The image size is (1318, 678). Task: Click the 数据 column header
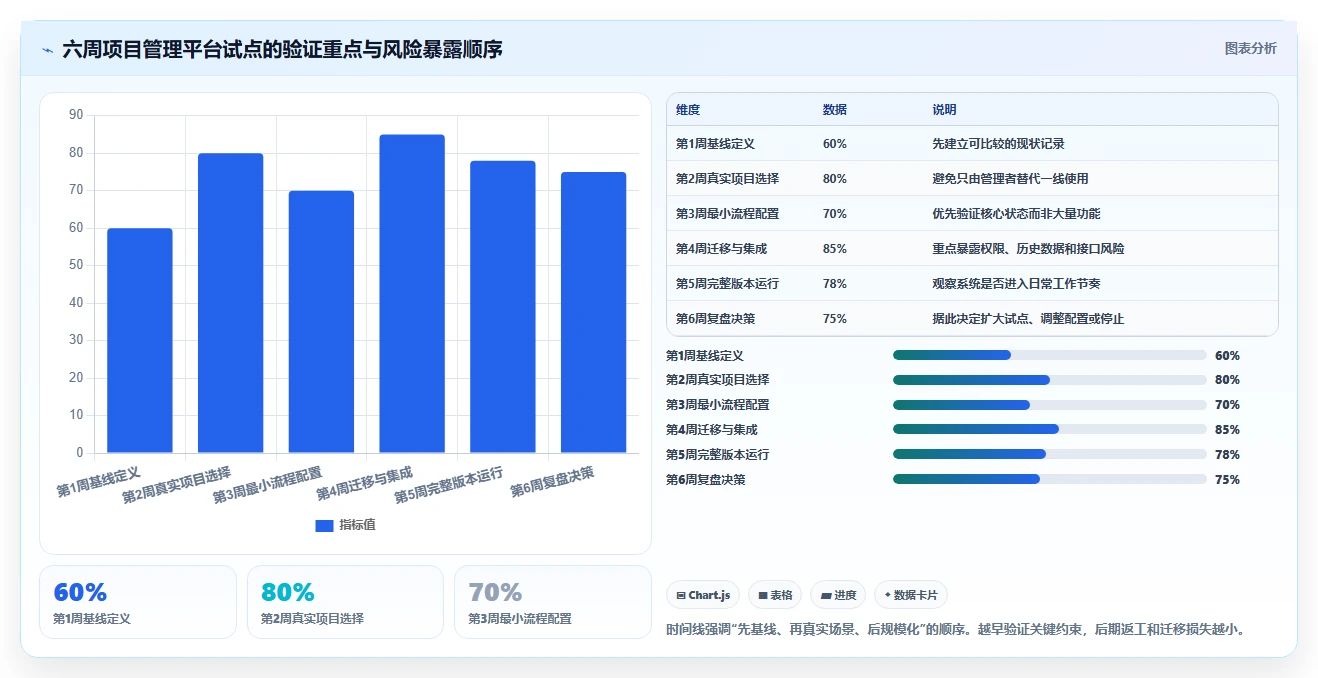pos(835,110)
